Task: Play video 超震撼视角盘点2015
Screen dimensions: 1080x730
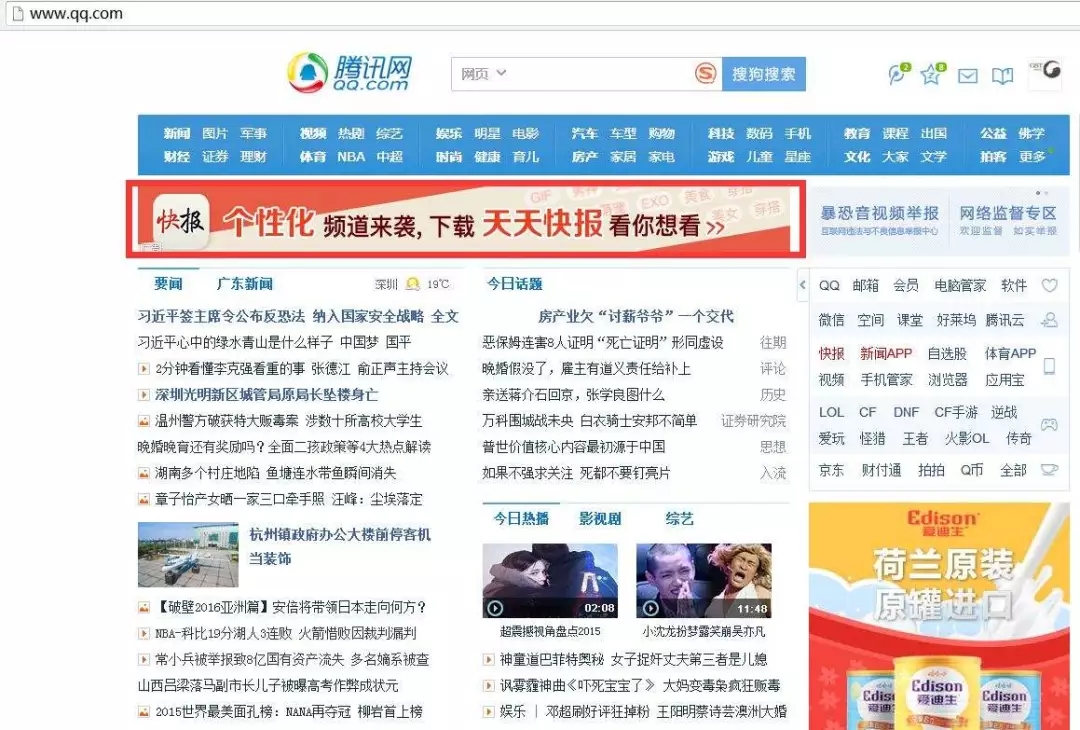Action: pos(550,581)
